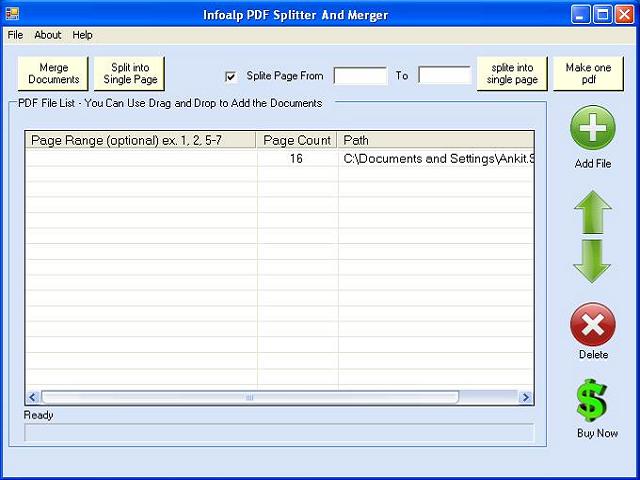
Task: Click the Splite Page From input field
Action: (x=360, y=76)
